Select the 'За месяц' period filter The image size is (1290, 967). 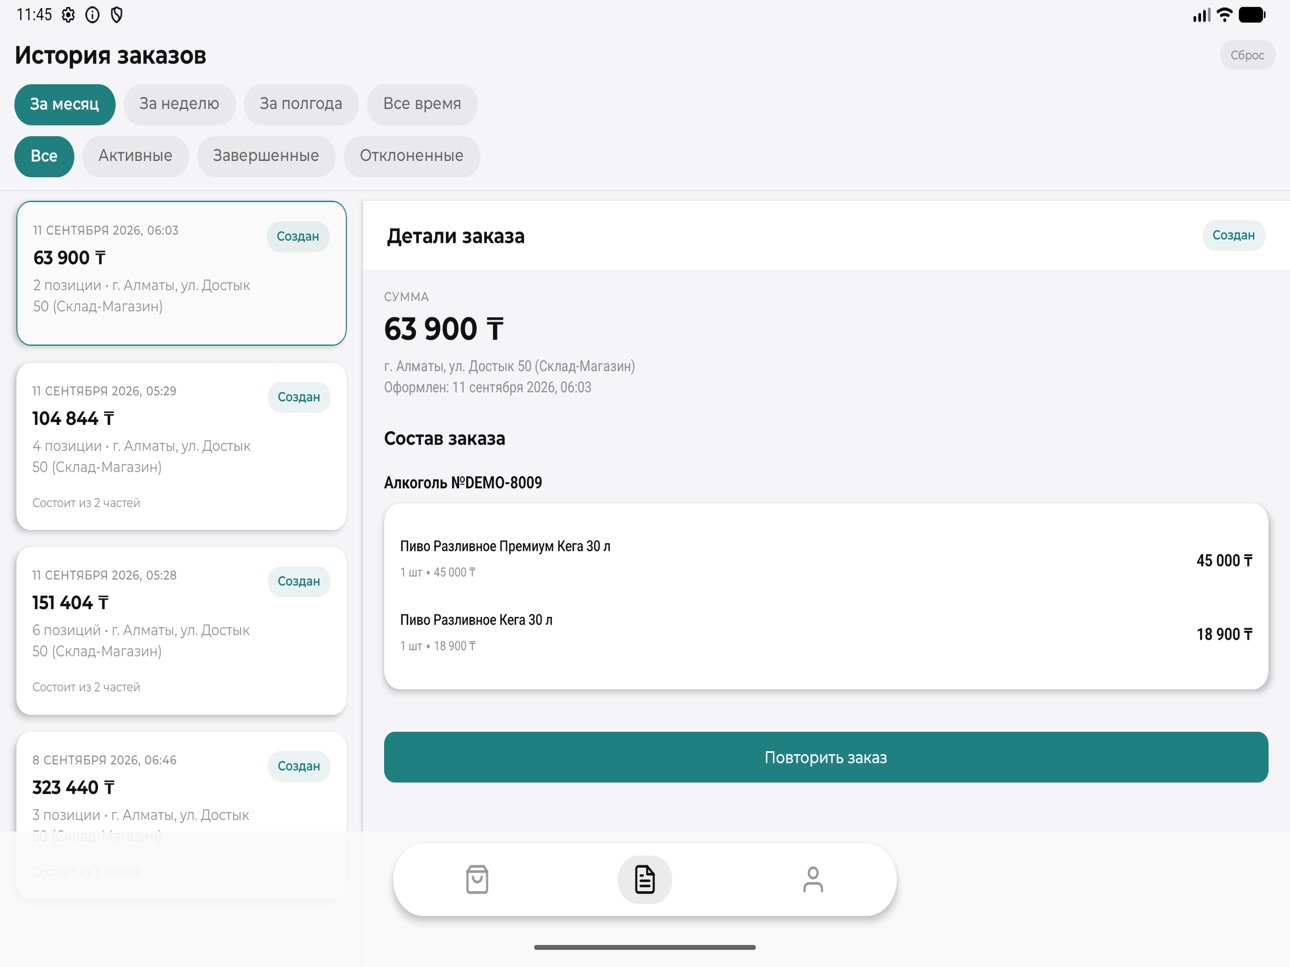click(x=65, y=104)
